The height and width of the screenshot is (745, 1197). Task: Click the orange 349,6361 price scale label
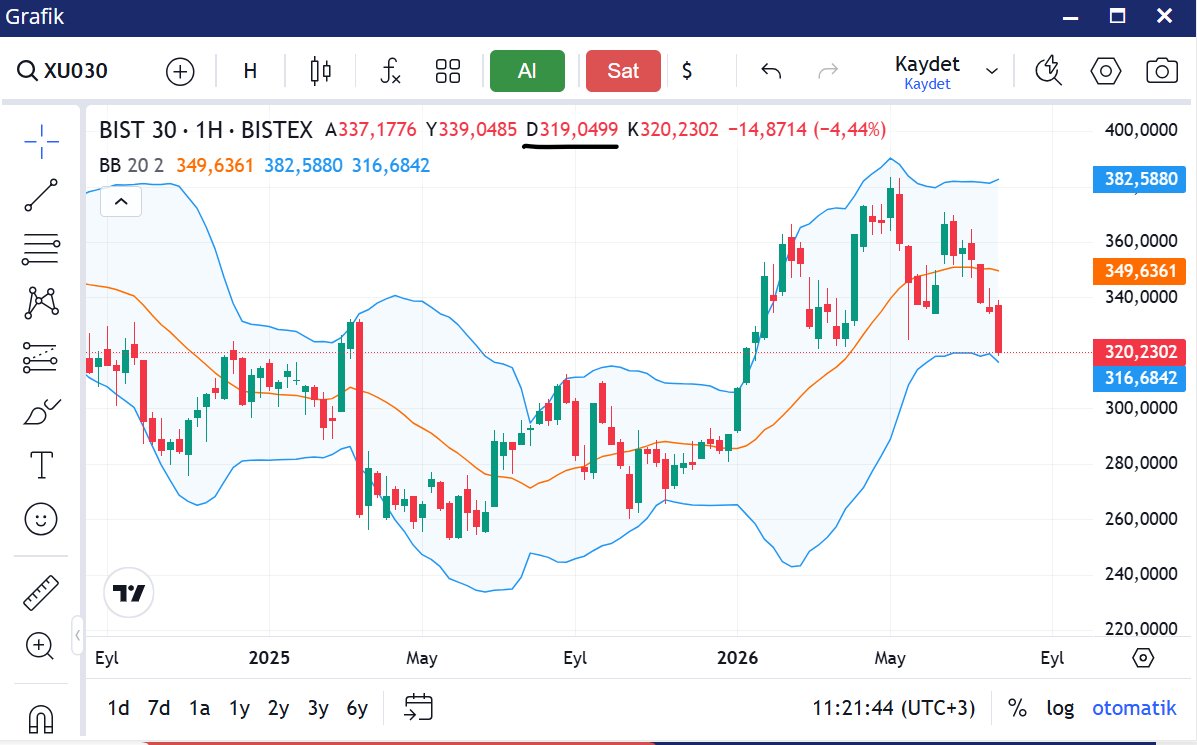(1140, 271)
